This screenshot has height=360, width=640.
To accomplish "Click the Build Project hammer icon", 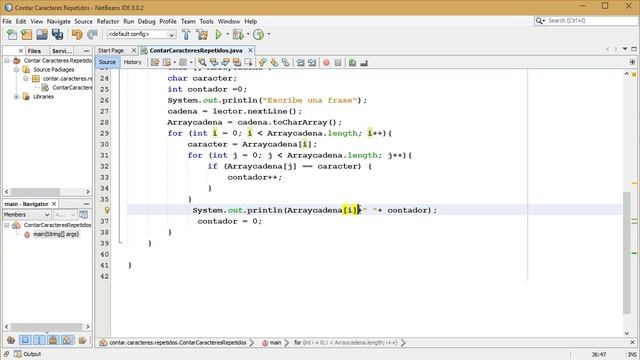I will [186, 35].
